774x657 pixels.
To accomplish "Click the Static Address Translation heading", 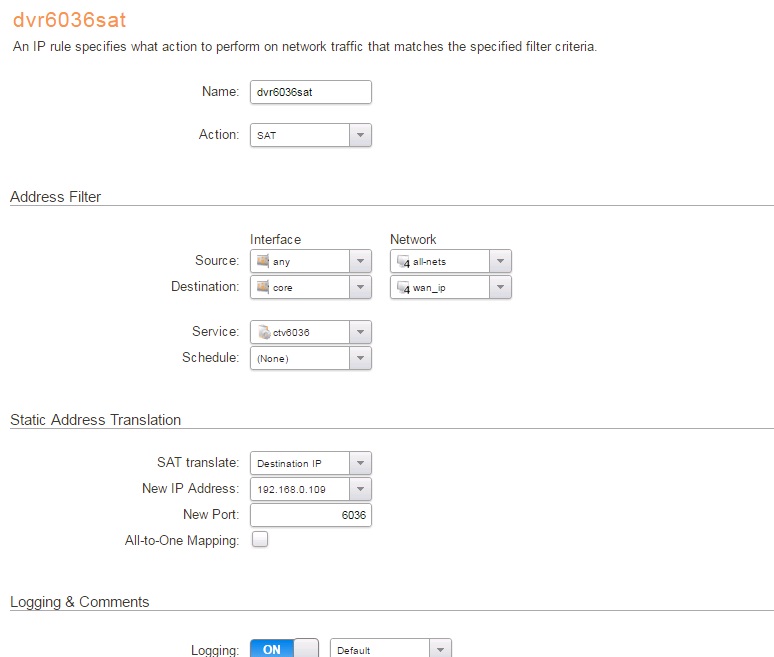I will pyautogui.click(x=95, y=420).
